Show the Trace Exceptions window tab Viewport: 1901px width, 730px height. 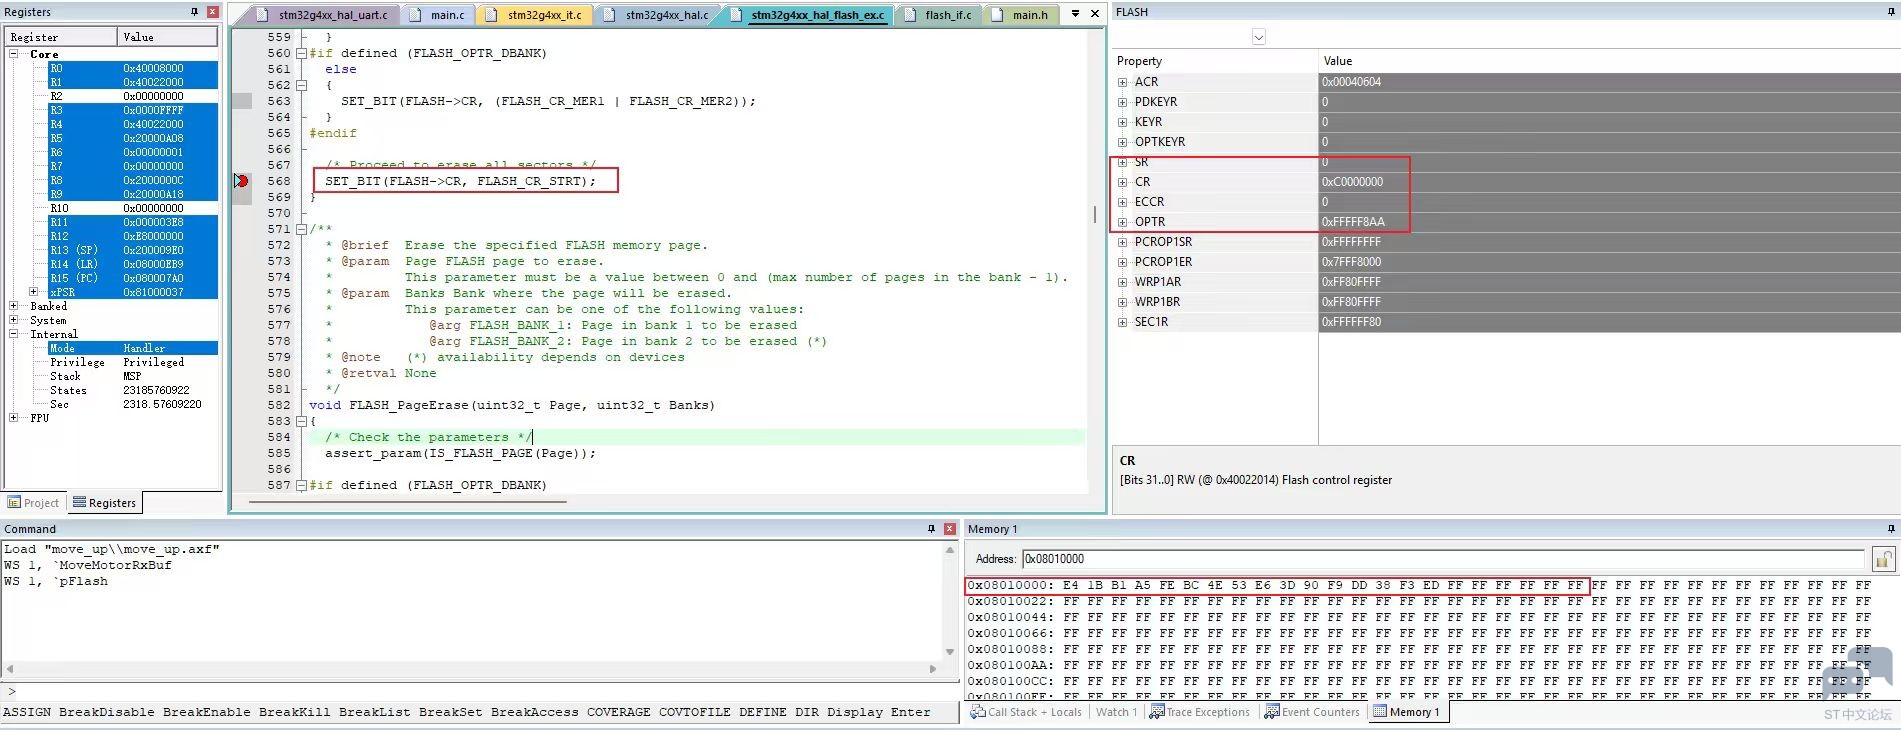click(x=1200, y=712)
